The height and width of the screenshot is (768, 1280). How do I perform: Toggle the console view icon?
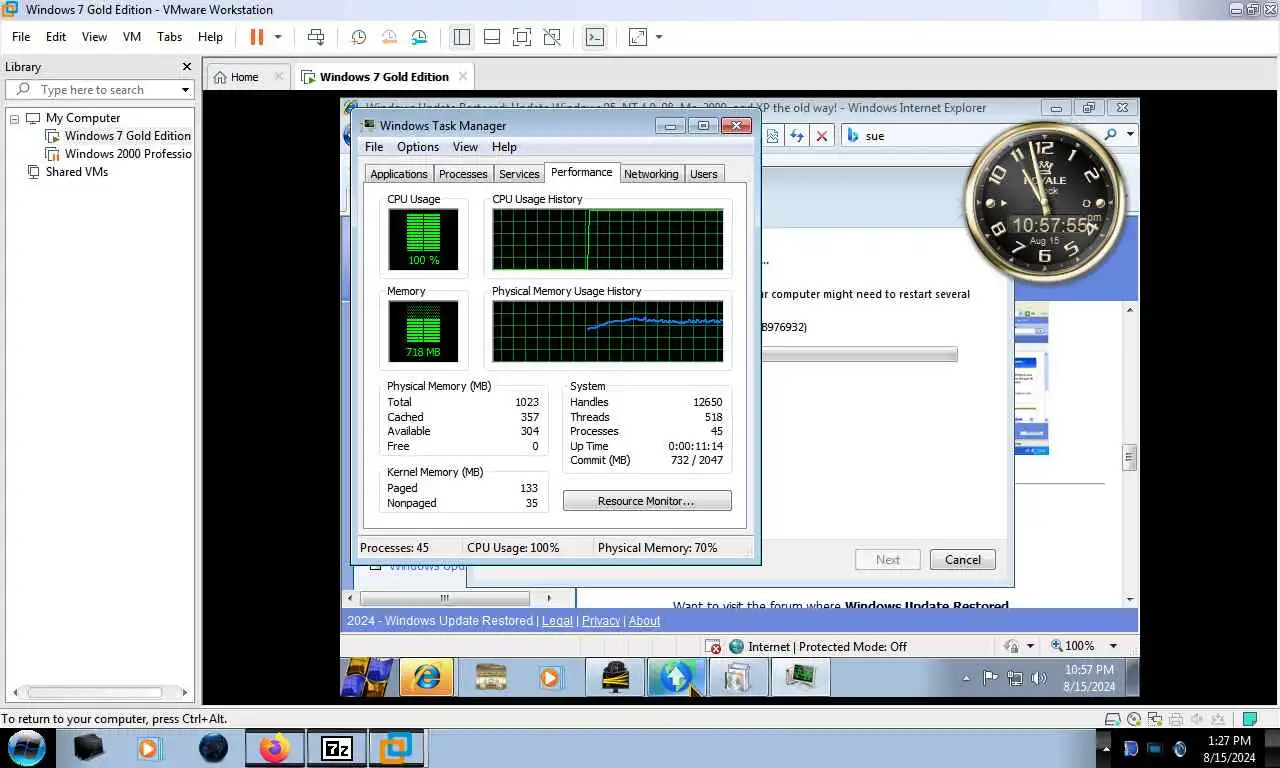[594, 37]
